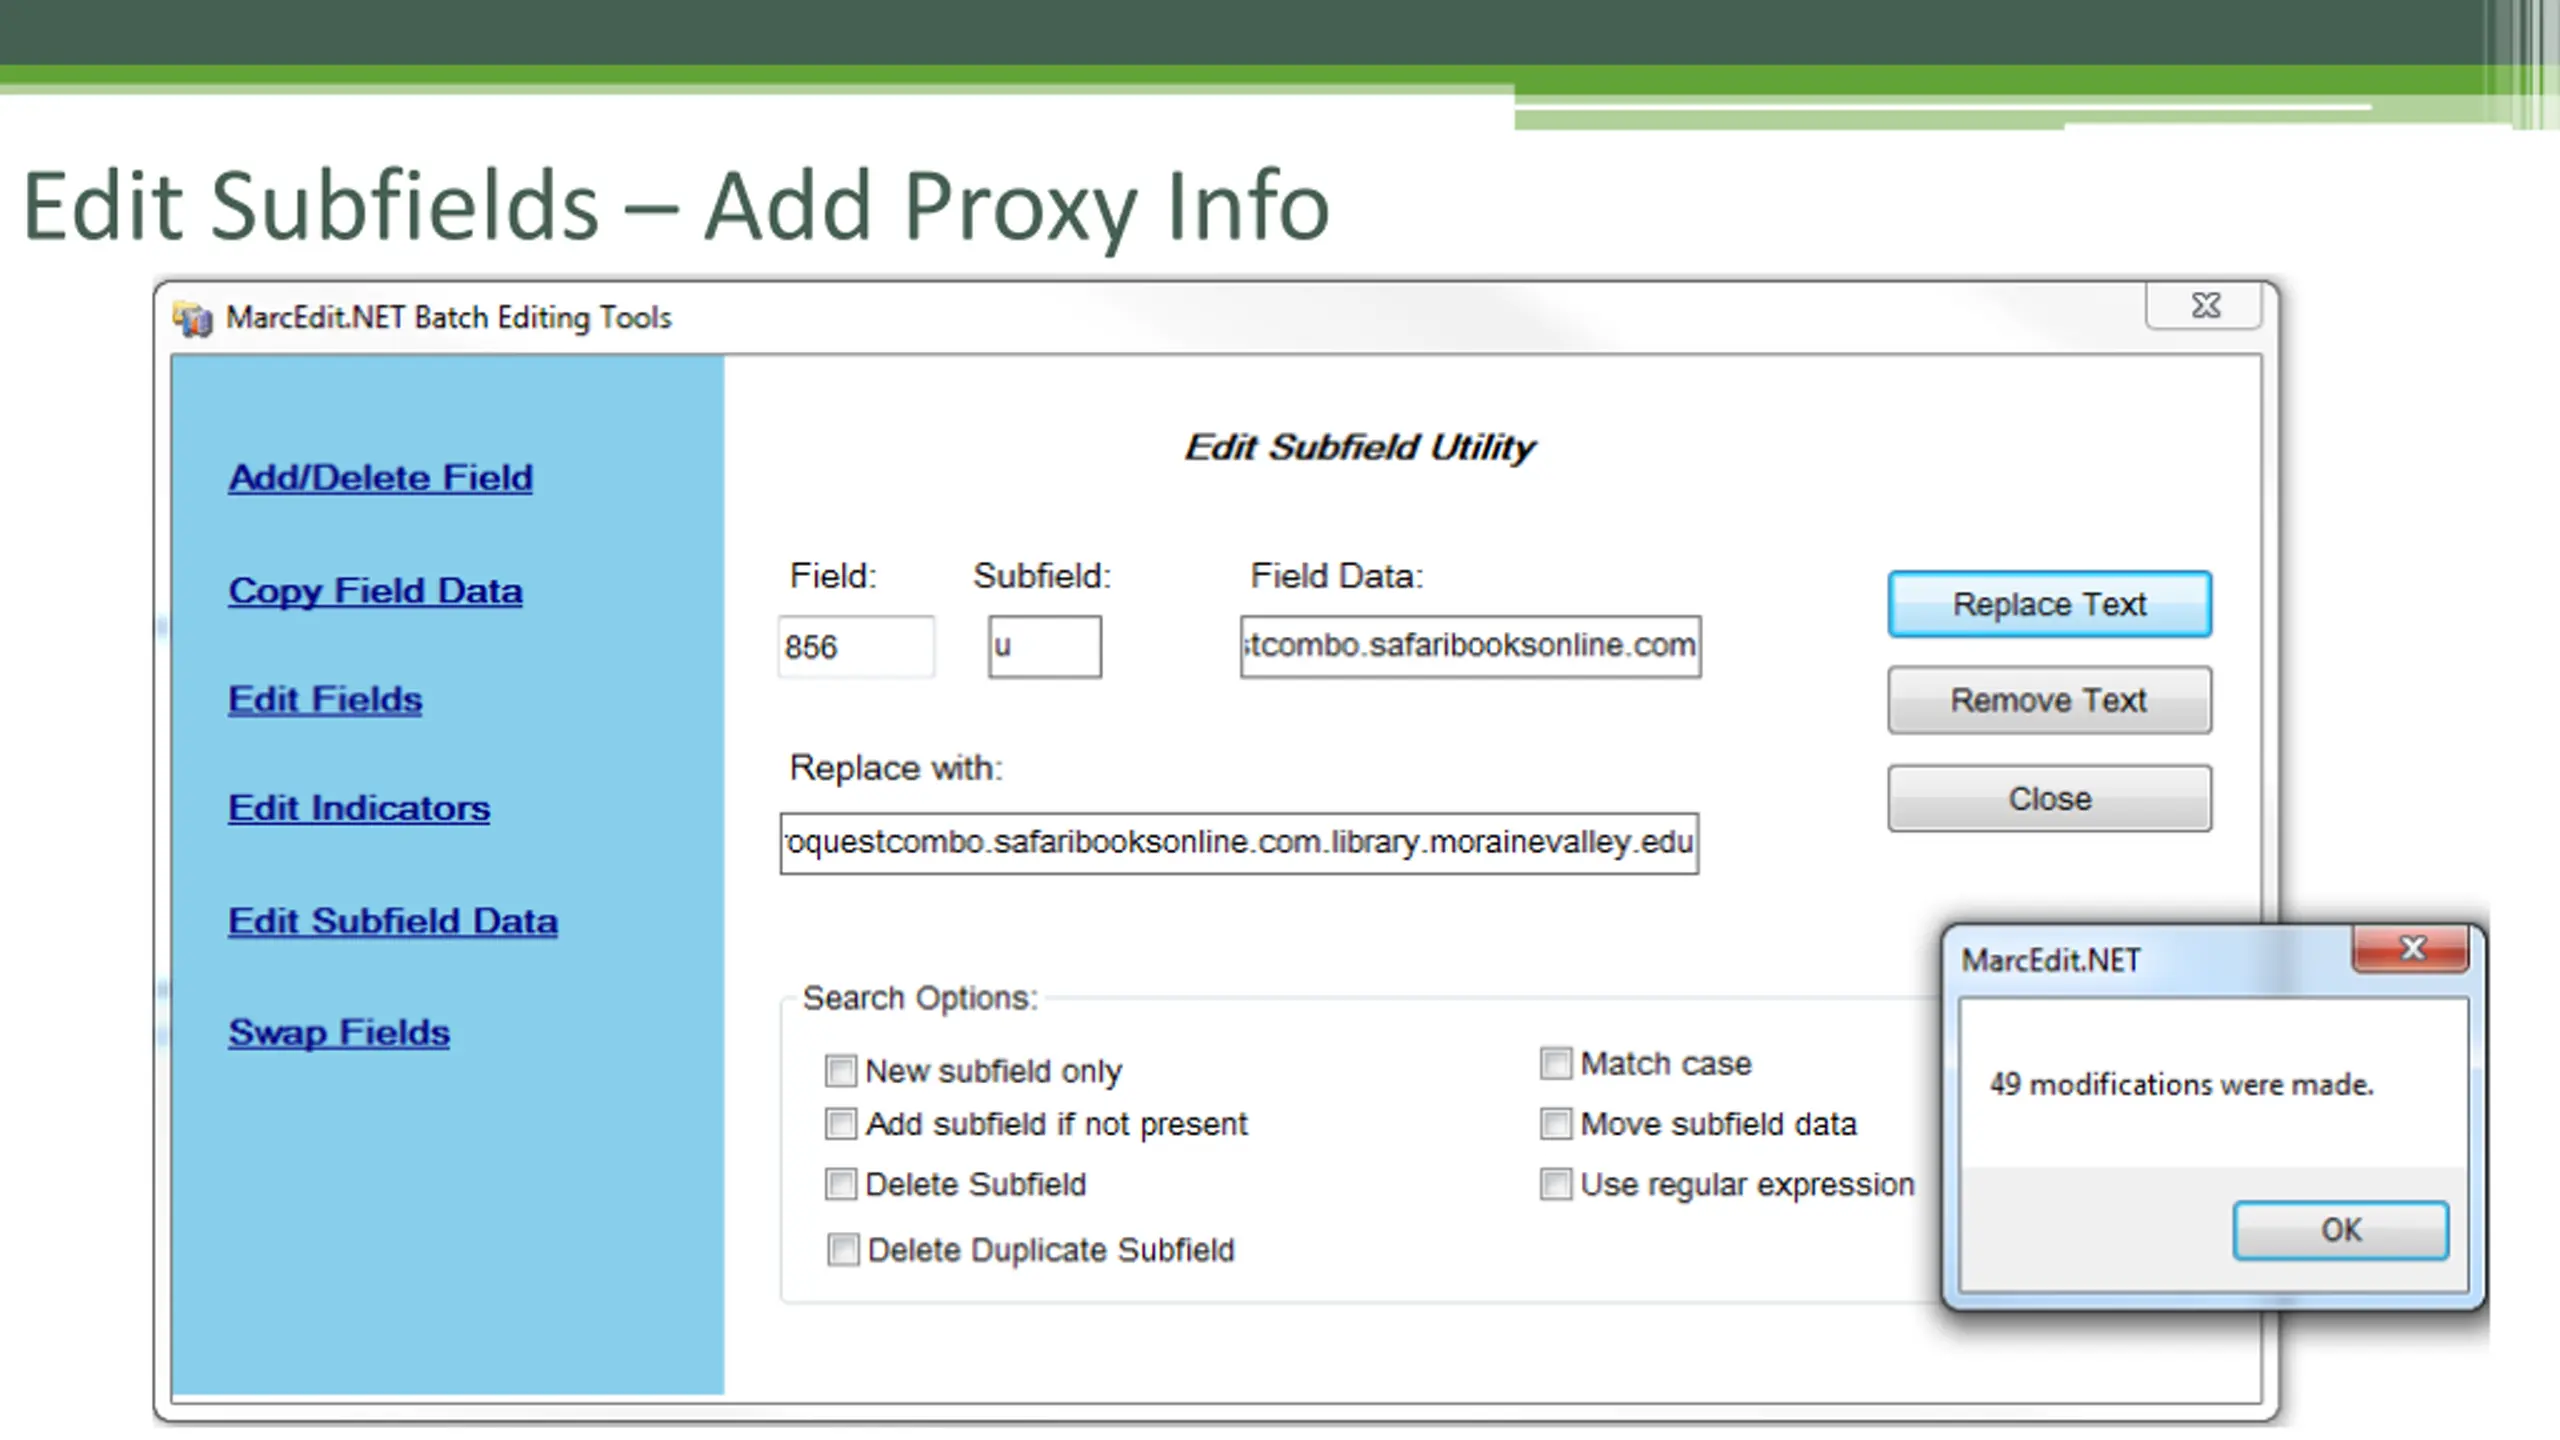This screenshot has width=2560, height=1440.
Task: Click the Close button
Action: [2049, 798]
